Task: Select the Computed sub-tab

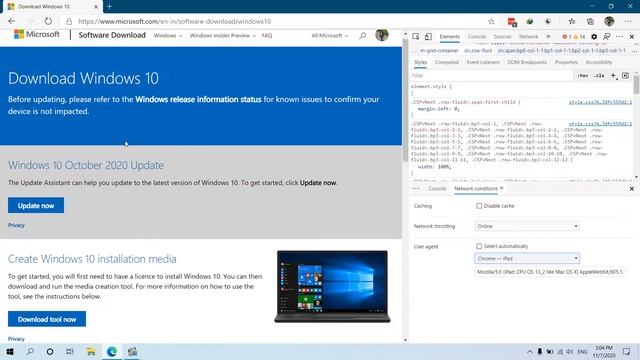Action: (x=447, y=62)
